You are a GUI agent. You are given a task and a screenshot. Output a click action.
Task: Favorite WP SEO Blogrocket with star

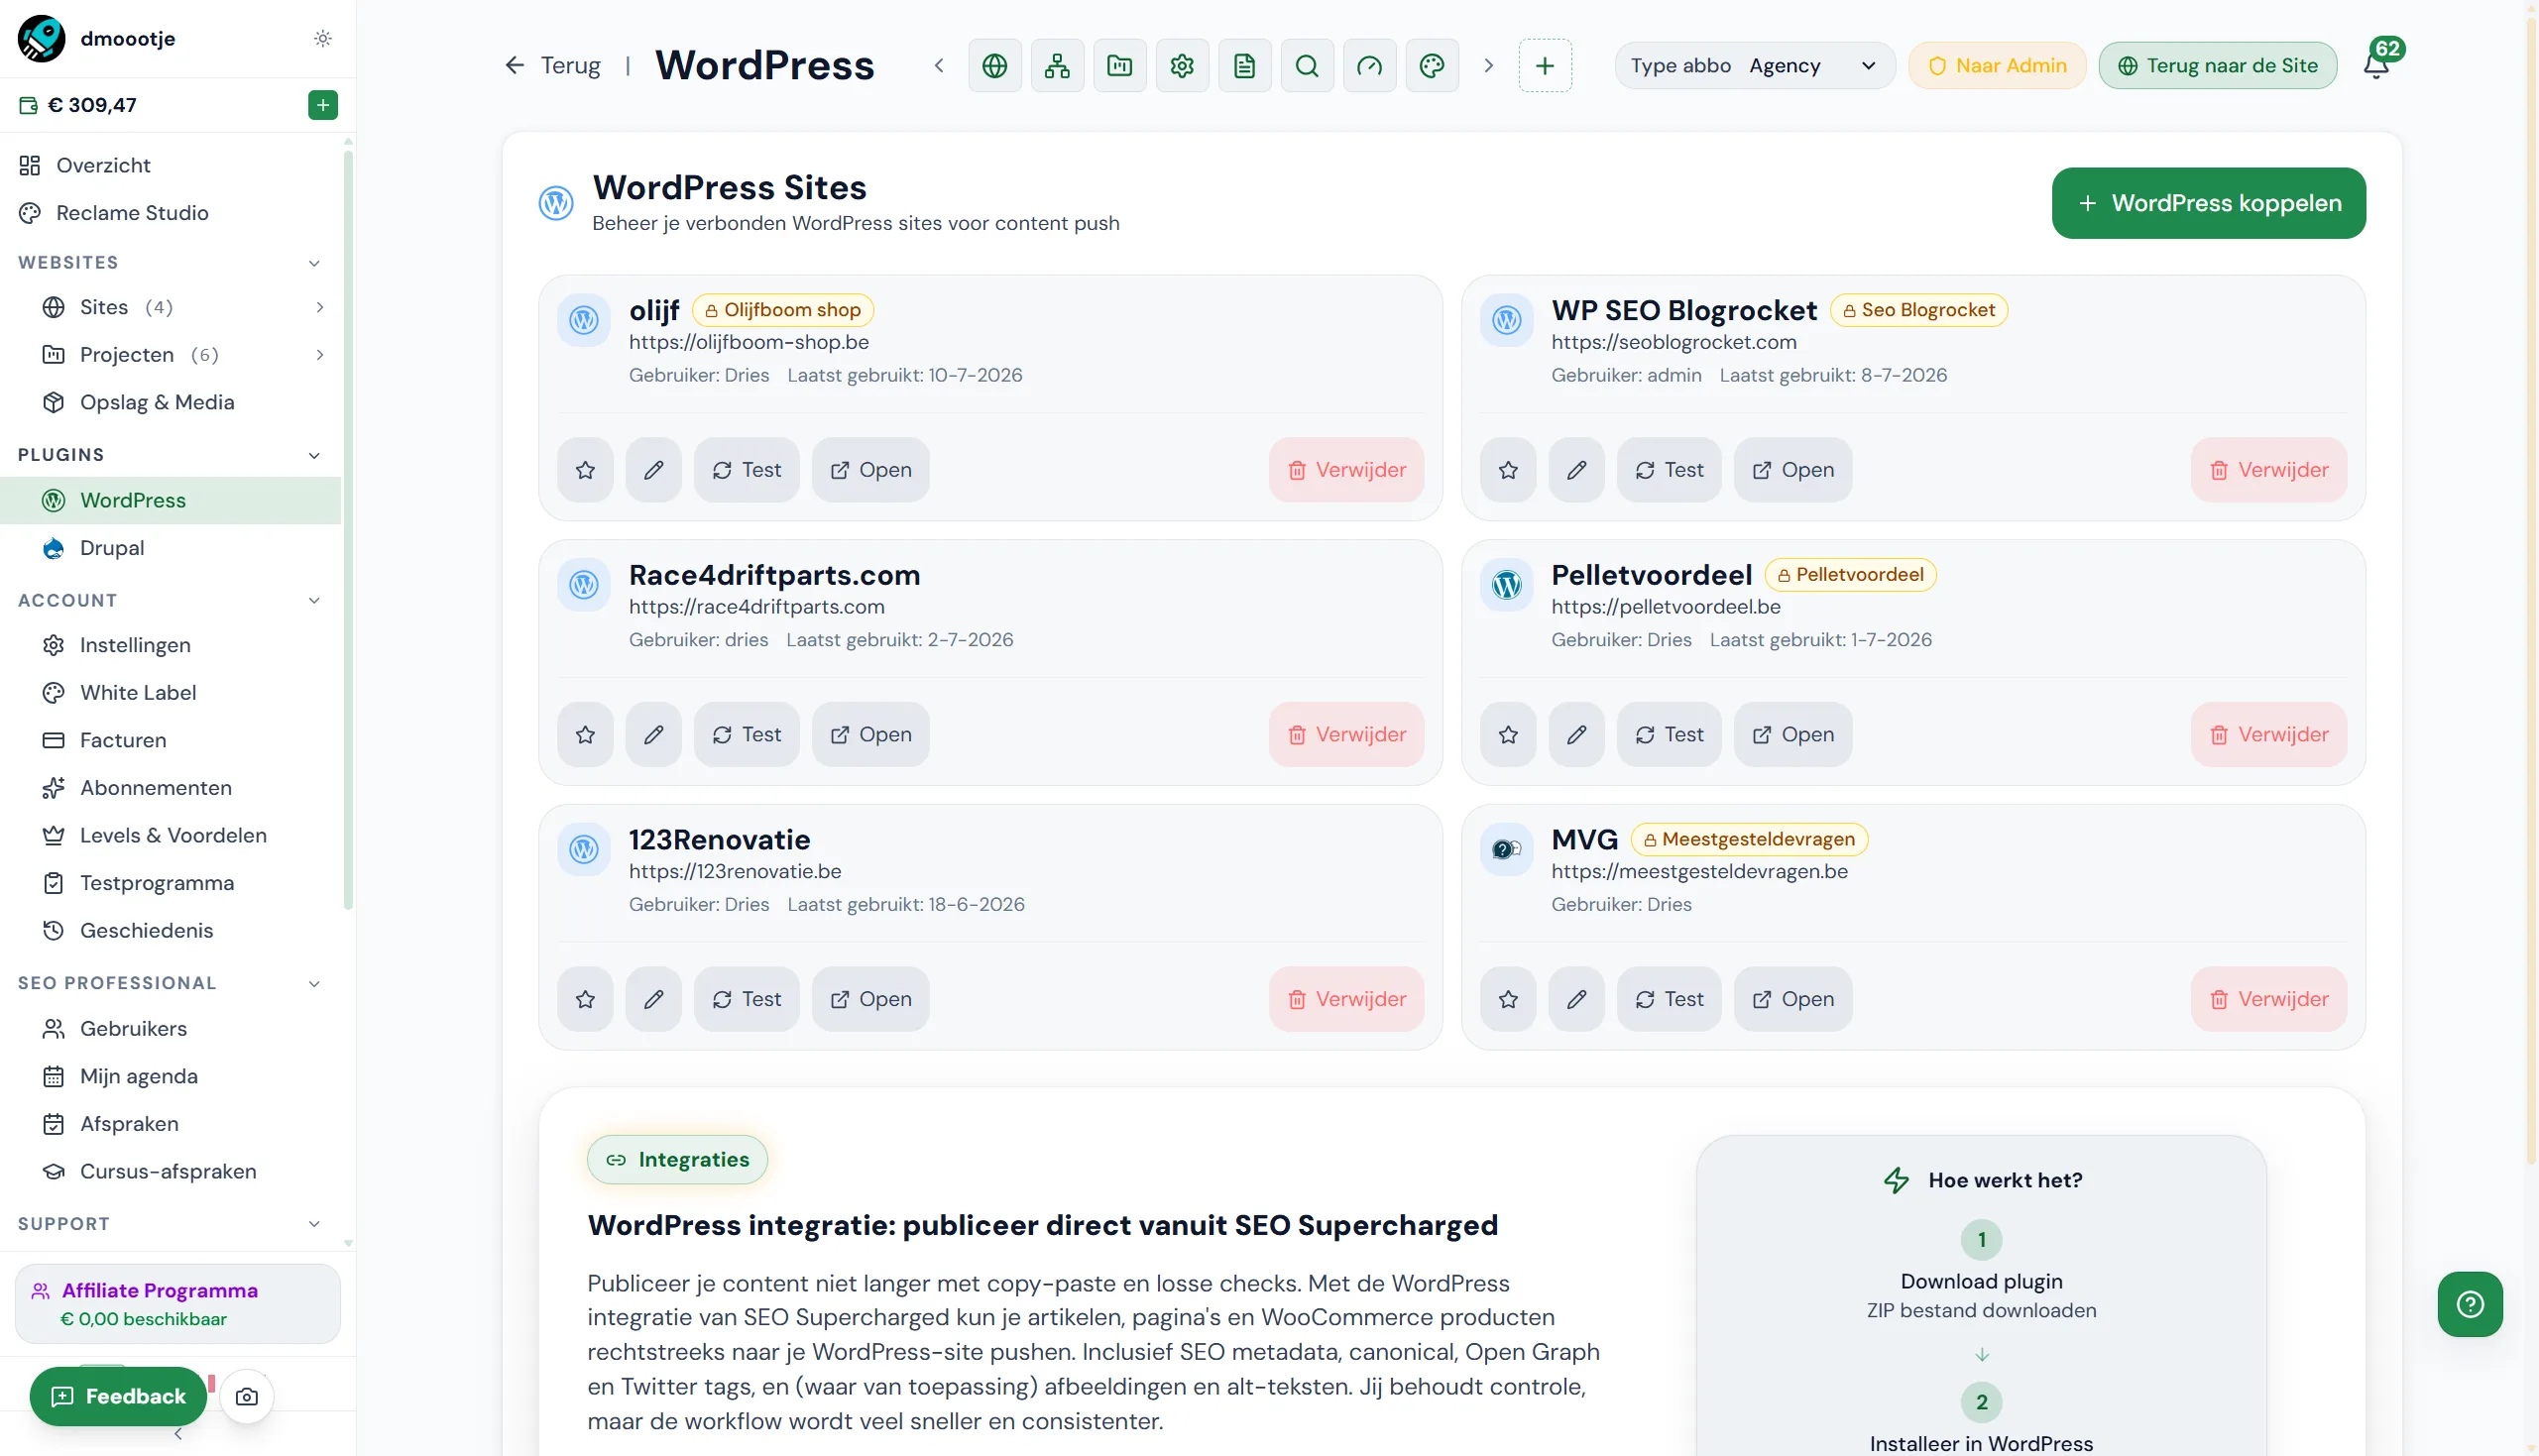pyautogui.click(x=1508, y=470)
